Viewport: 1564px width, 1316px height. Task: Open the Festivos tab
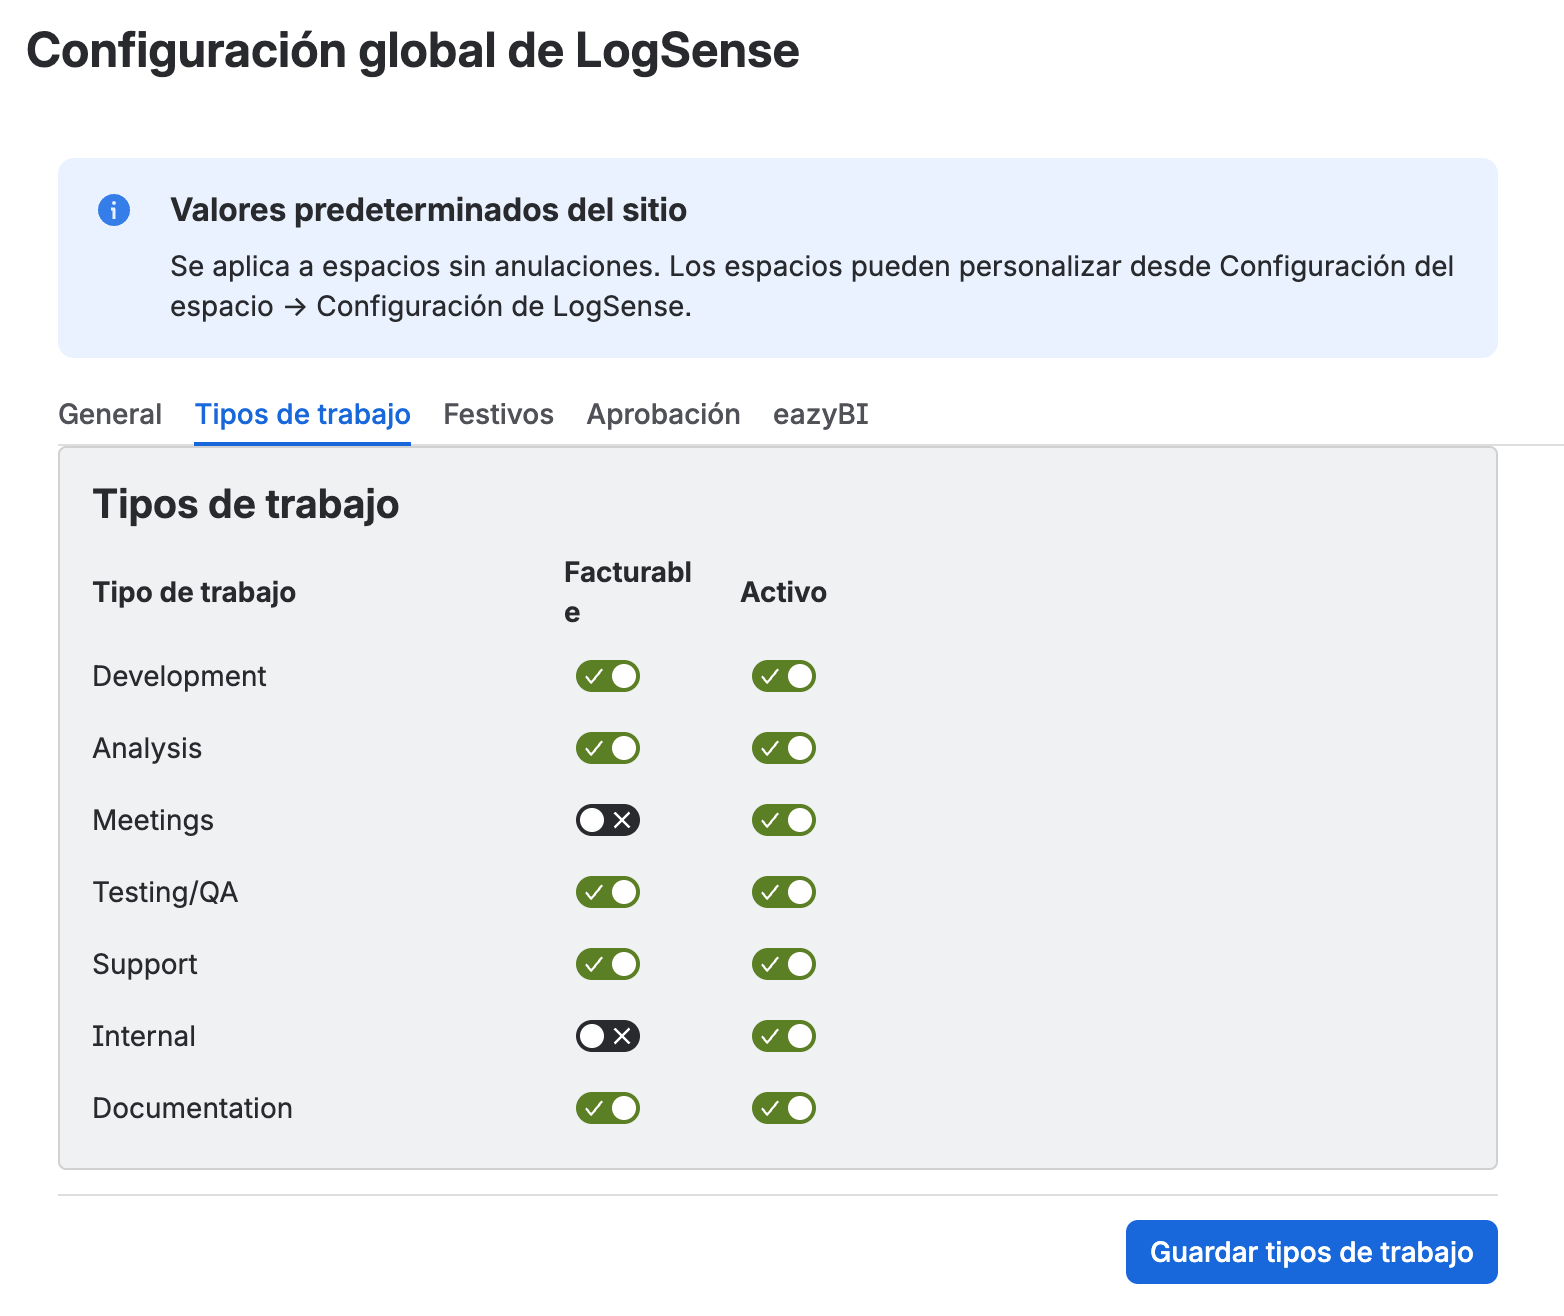click(498, 414)
